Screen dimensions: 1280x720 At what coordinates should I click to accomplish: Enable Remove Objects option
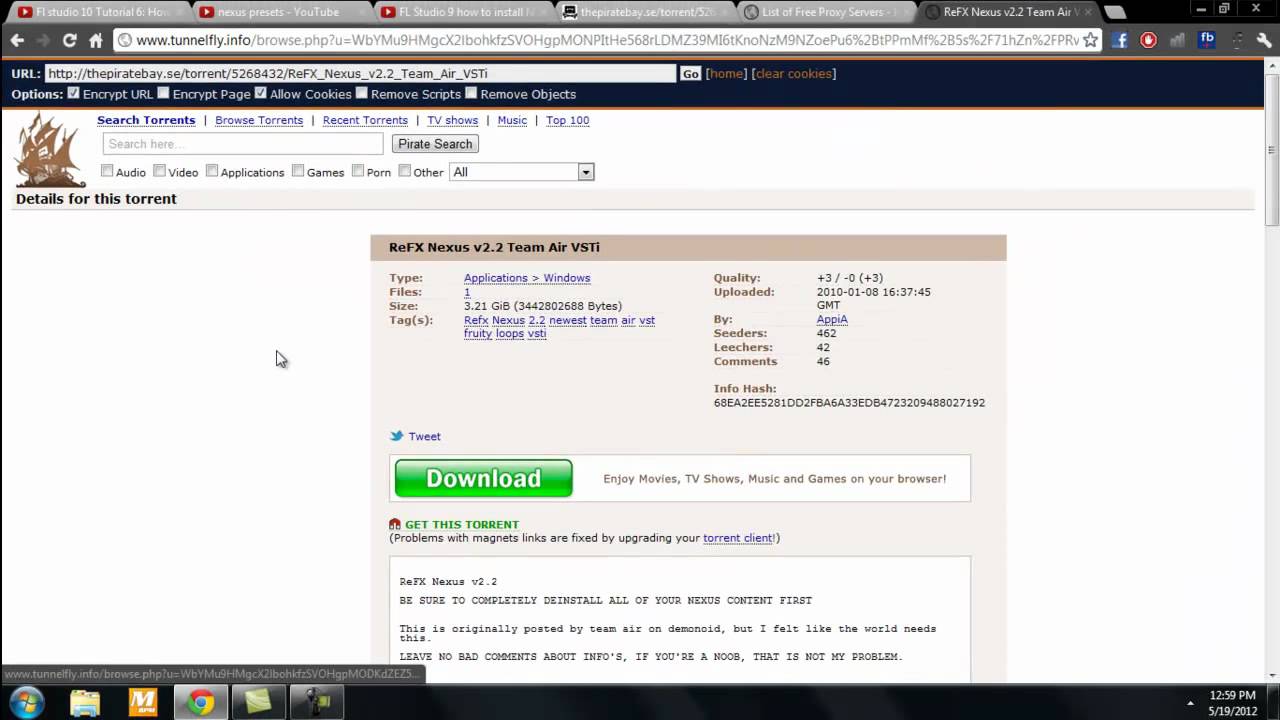pyautogui.click(x=470, y=93)
